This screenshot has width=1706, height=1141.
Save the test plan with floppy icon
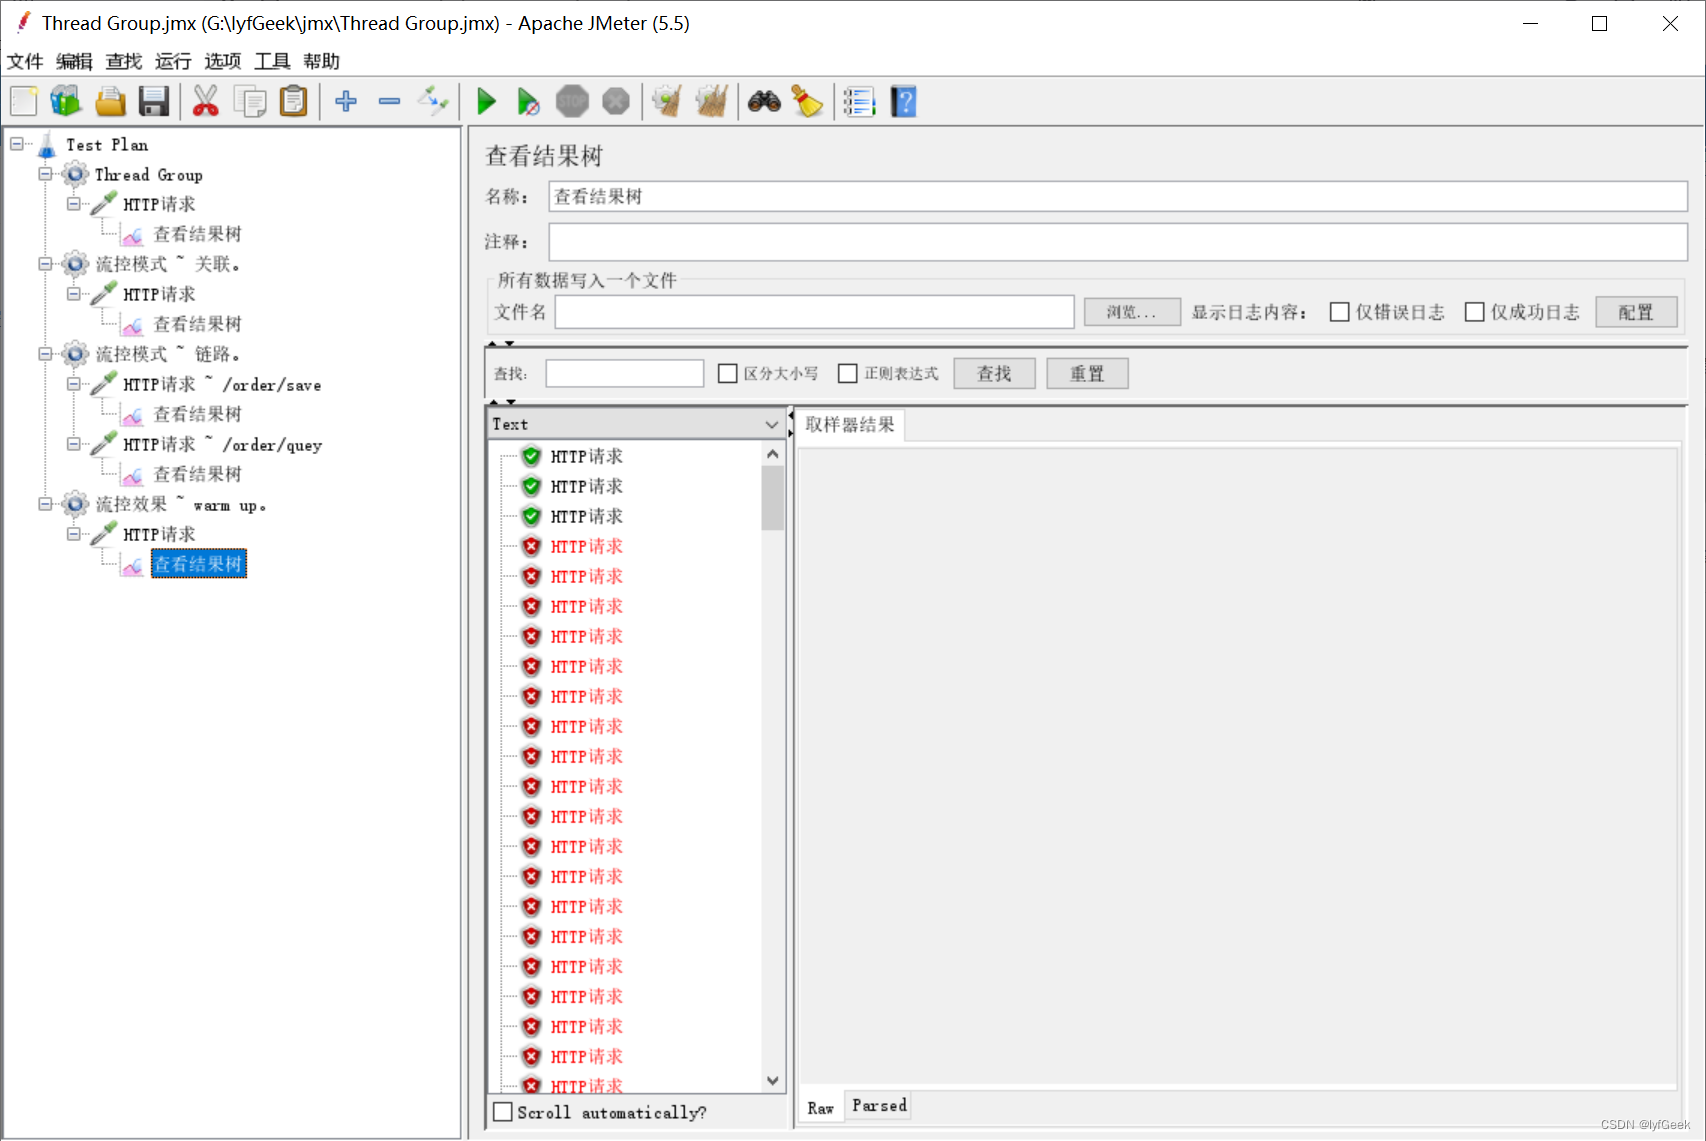point(154,101)
